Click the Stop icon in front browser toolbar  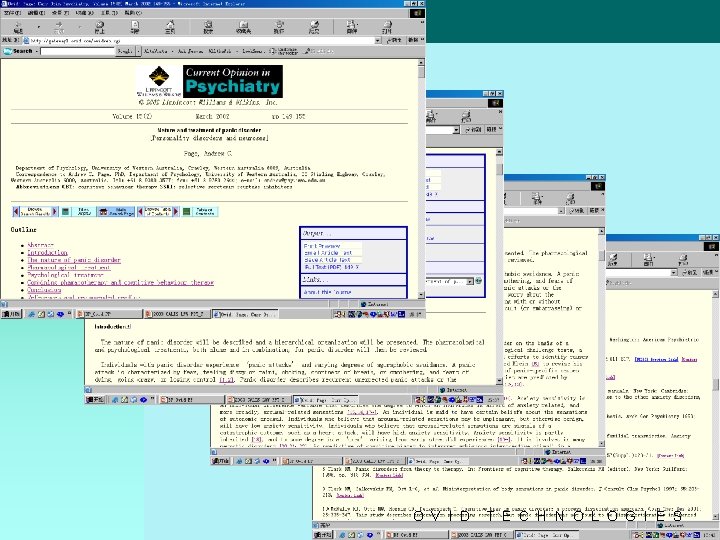tap(99, 26)
